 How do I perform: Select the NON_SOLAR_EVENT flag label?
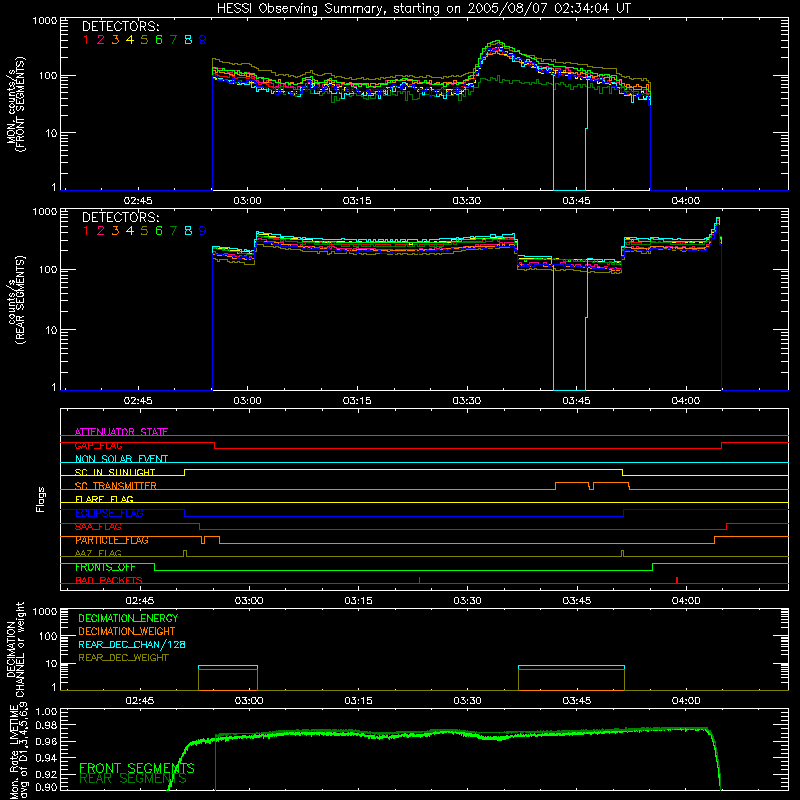121,459
